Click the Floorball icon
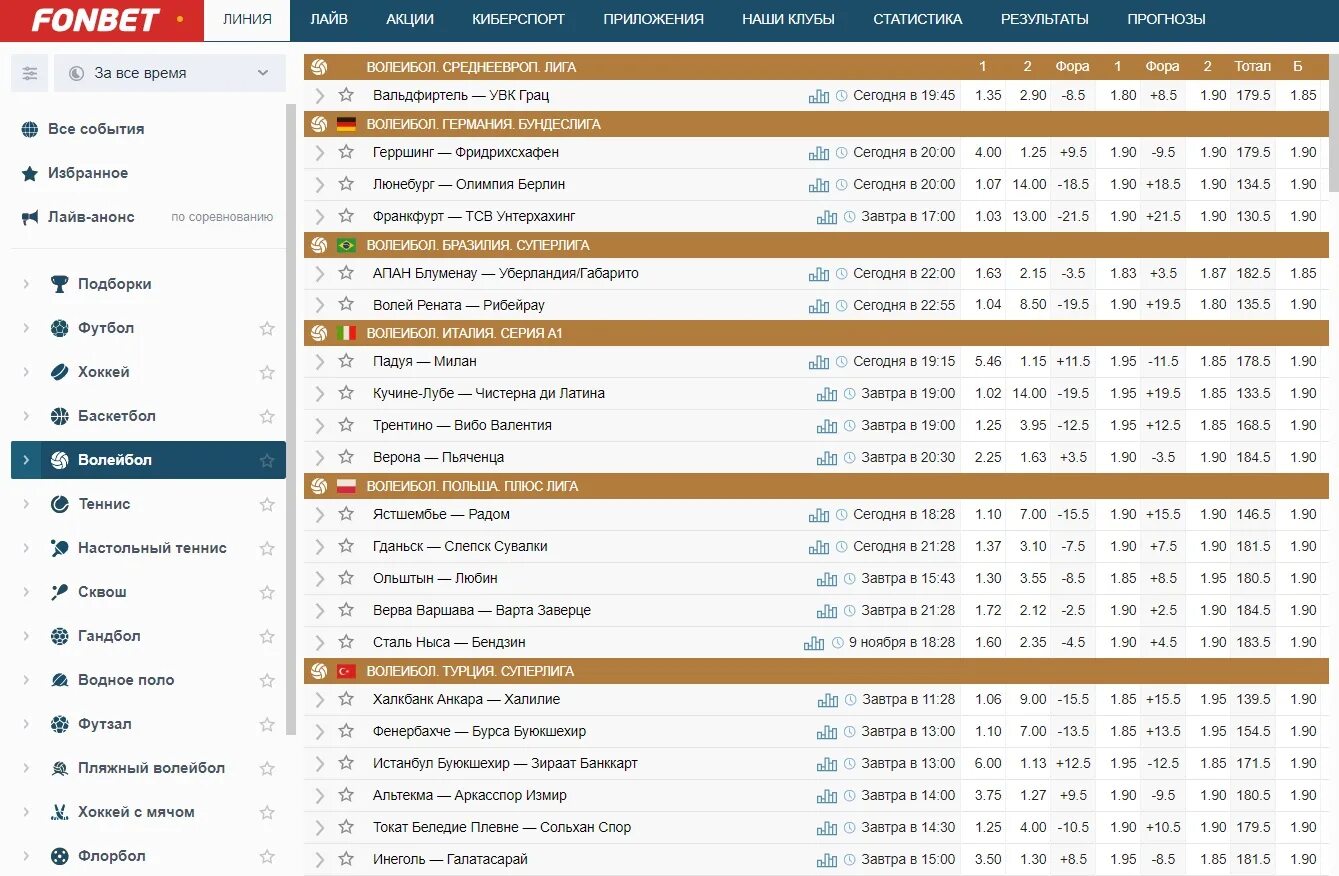Screen dimensions: 1339x876 pos(60,856)
